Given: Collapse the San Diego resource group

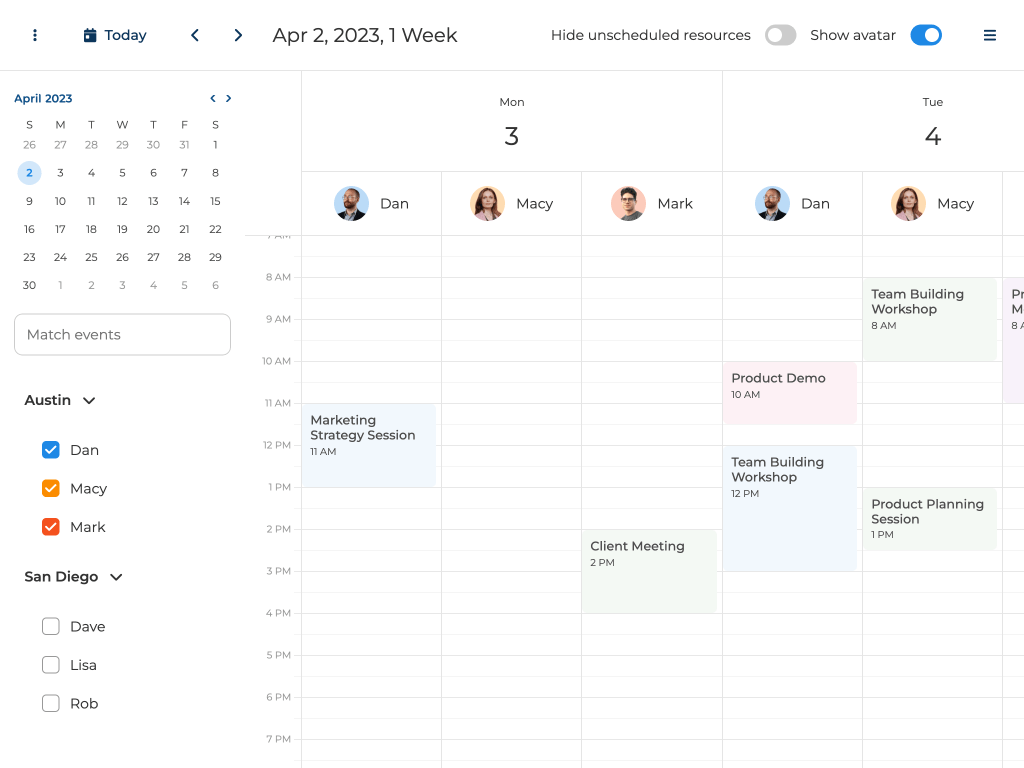Looking at the screenshot, I should [x=116, y=577].
